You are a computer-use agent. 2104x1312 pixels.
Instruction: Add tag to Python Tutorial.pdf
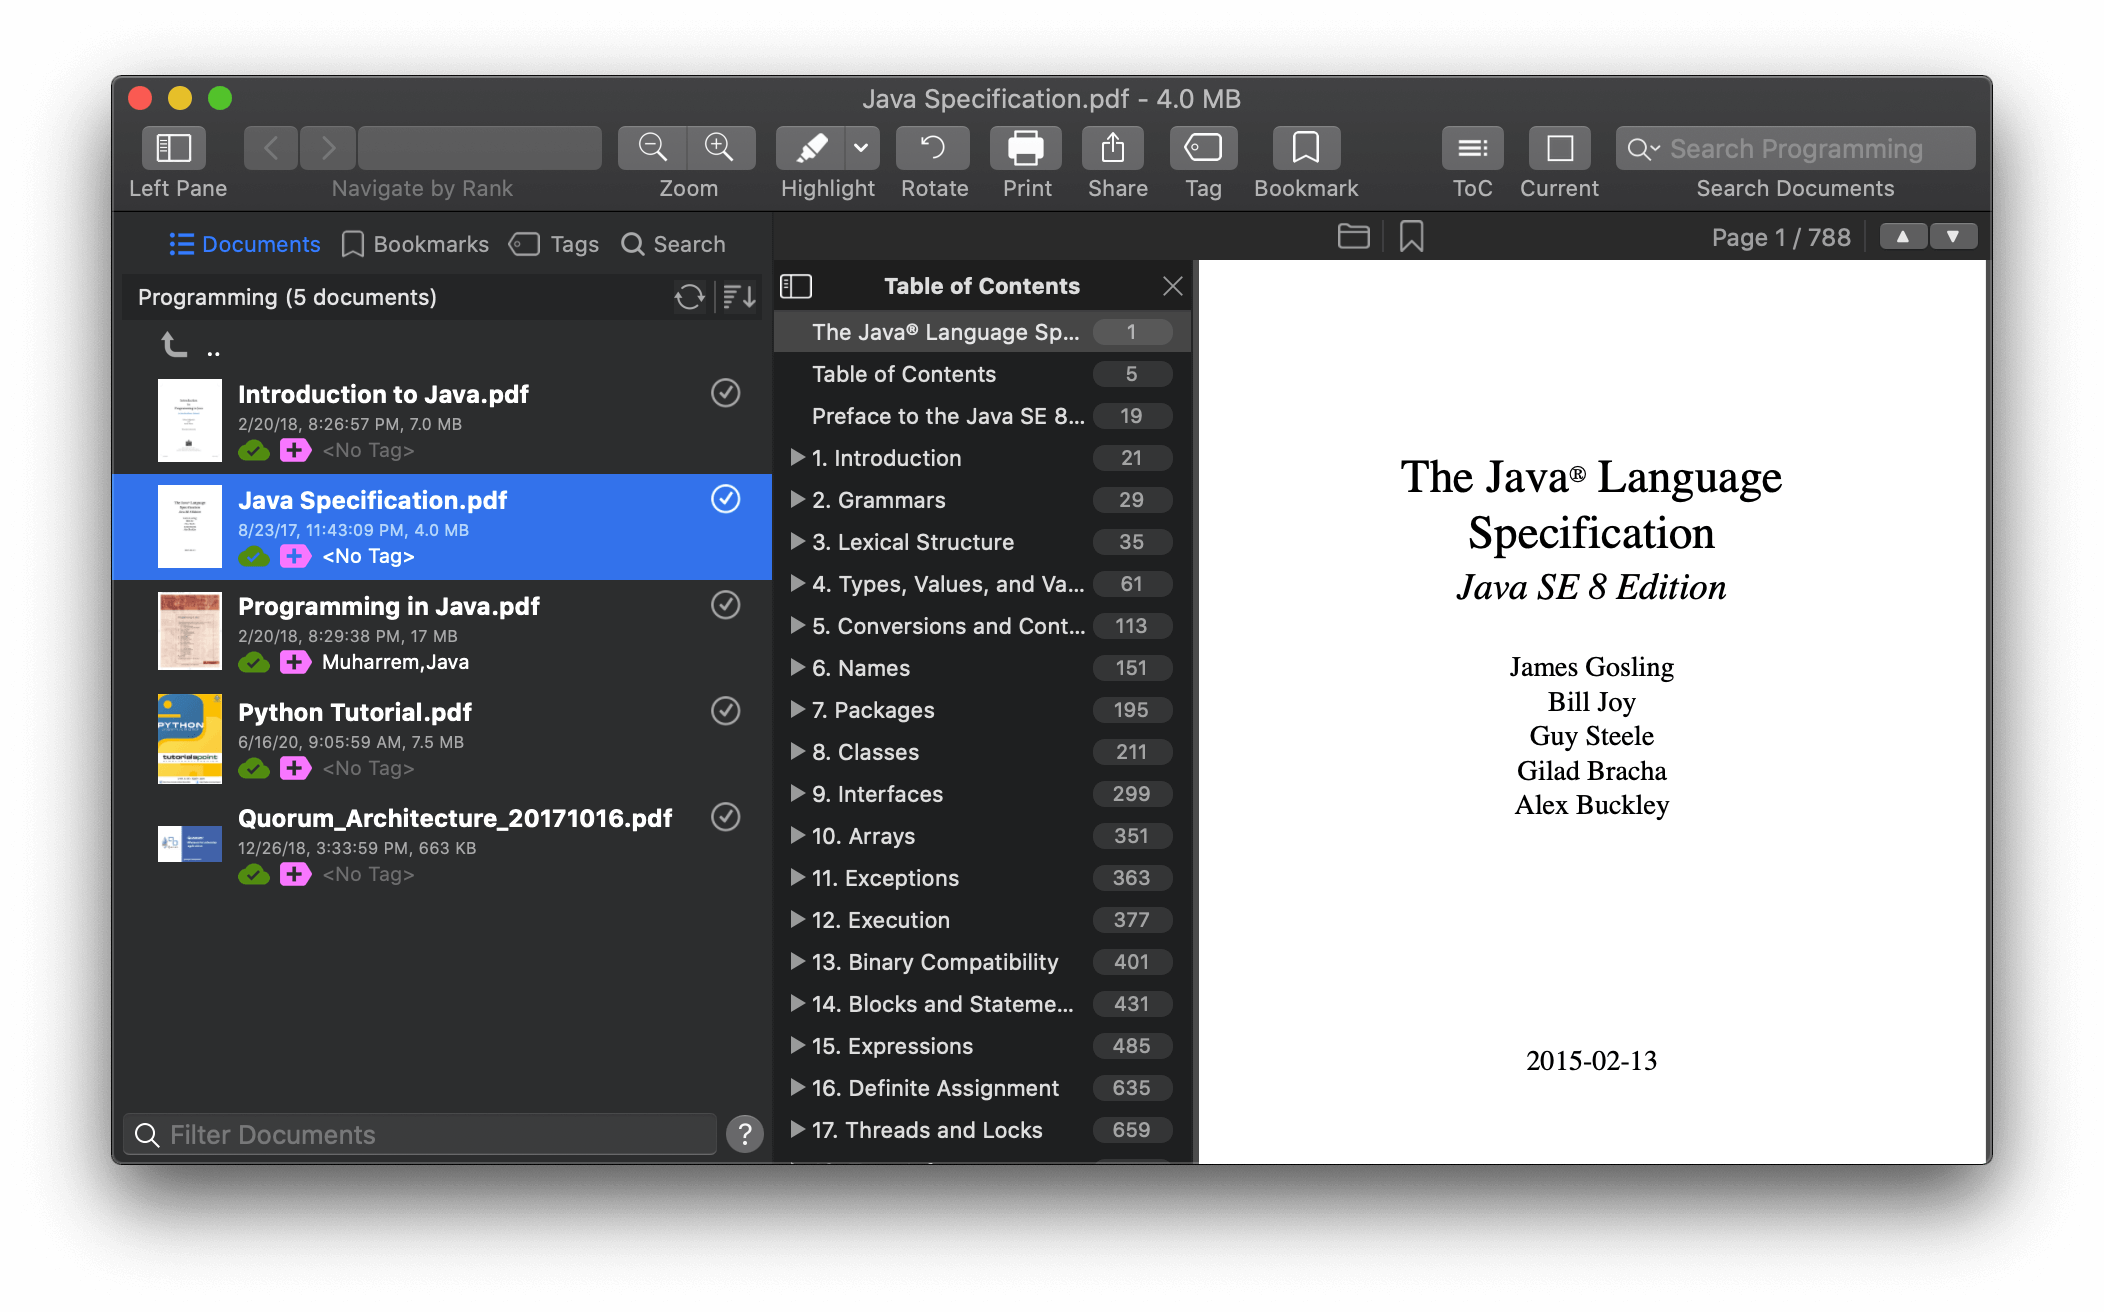click(x=295, y=768)
